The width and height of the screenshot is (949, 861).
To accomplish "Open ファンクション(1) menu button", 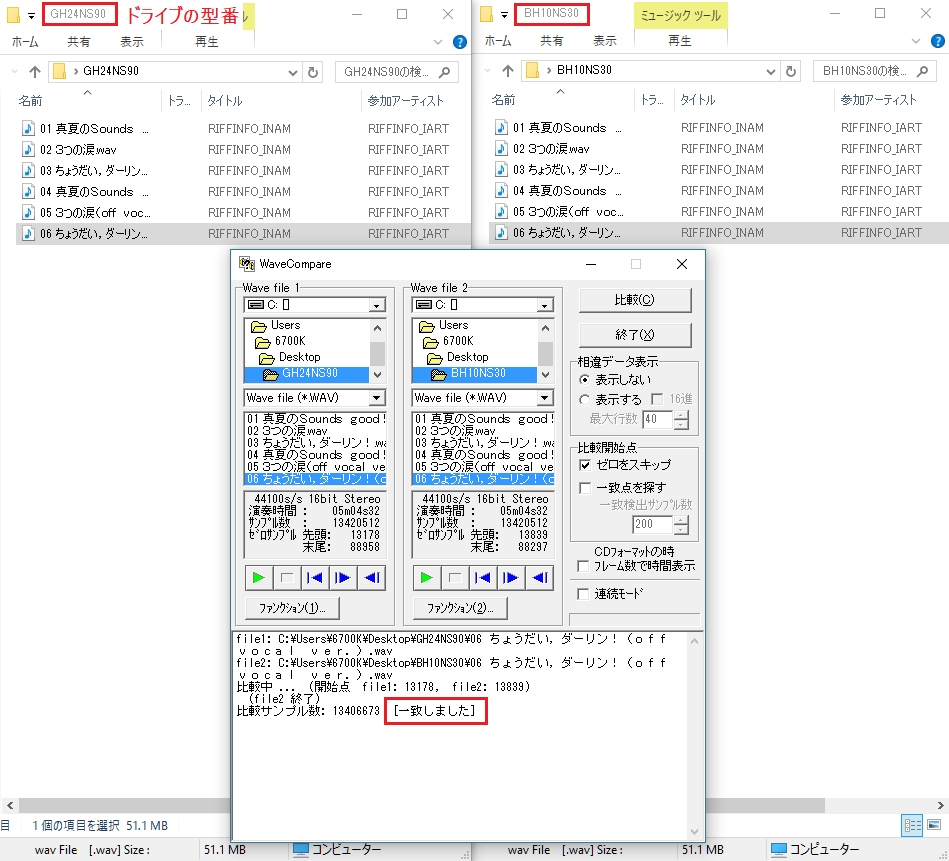I will click(292, 608).
